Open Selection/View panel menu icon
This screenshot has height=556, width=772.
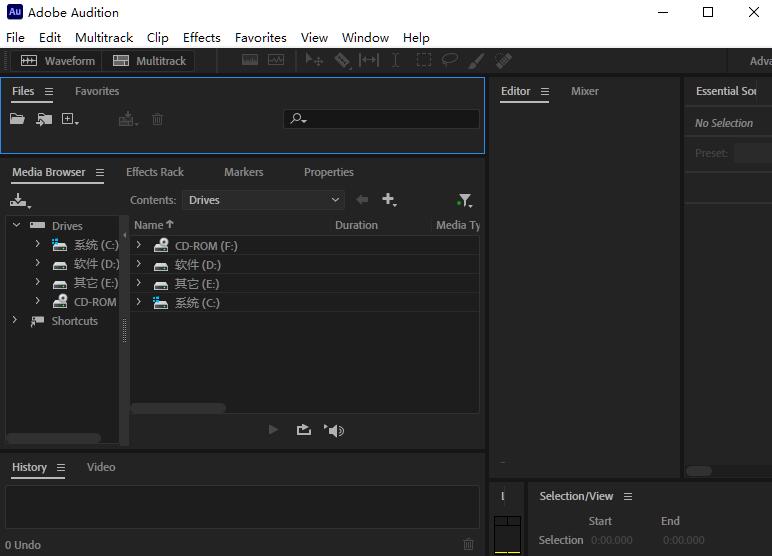[x=628, y=497]
